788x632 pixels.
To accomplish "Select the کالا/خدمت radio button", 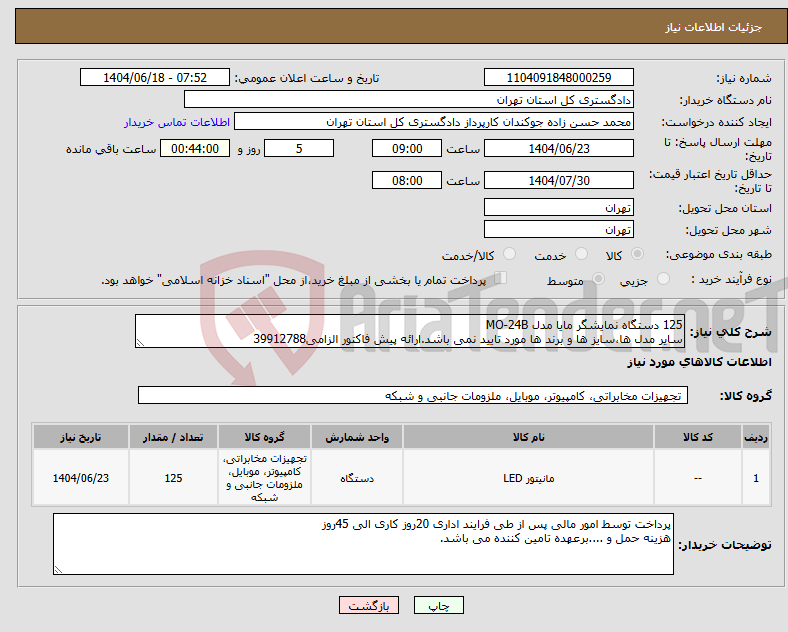I will [x=510, y=254].
